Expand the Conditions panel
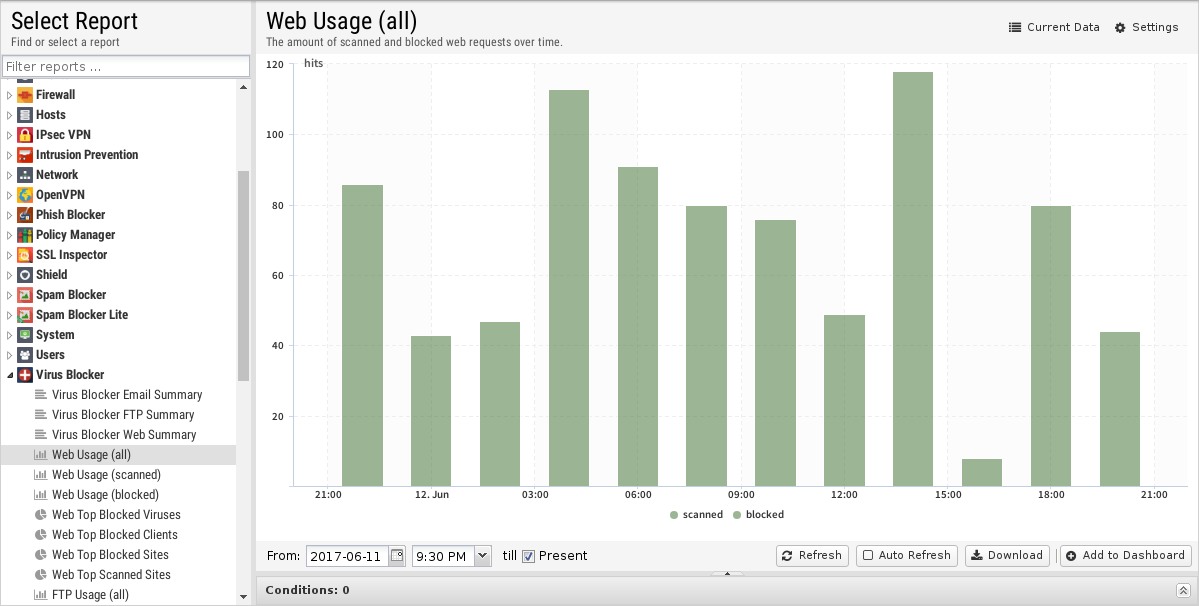Image resolution: width=1199 pixels, height=606 pixels. pyautogui.click(x=1183, y=590)
